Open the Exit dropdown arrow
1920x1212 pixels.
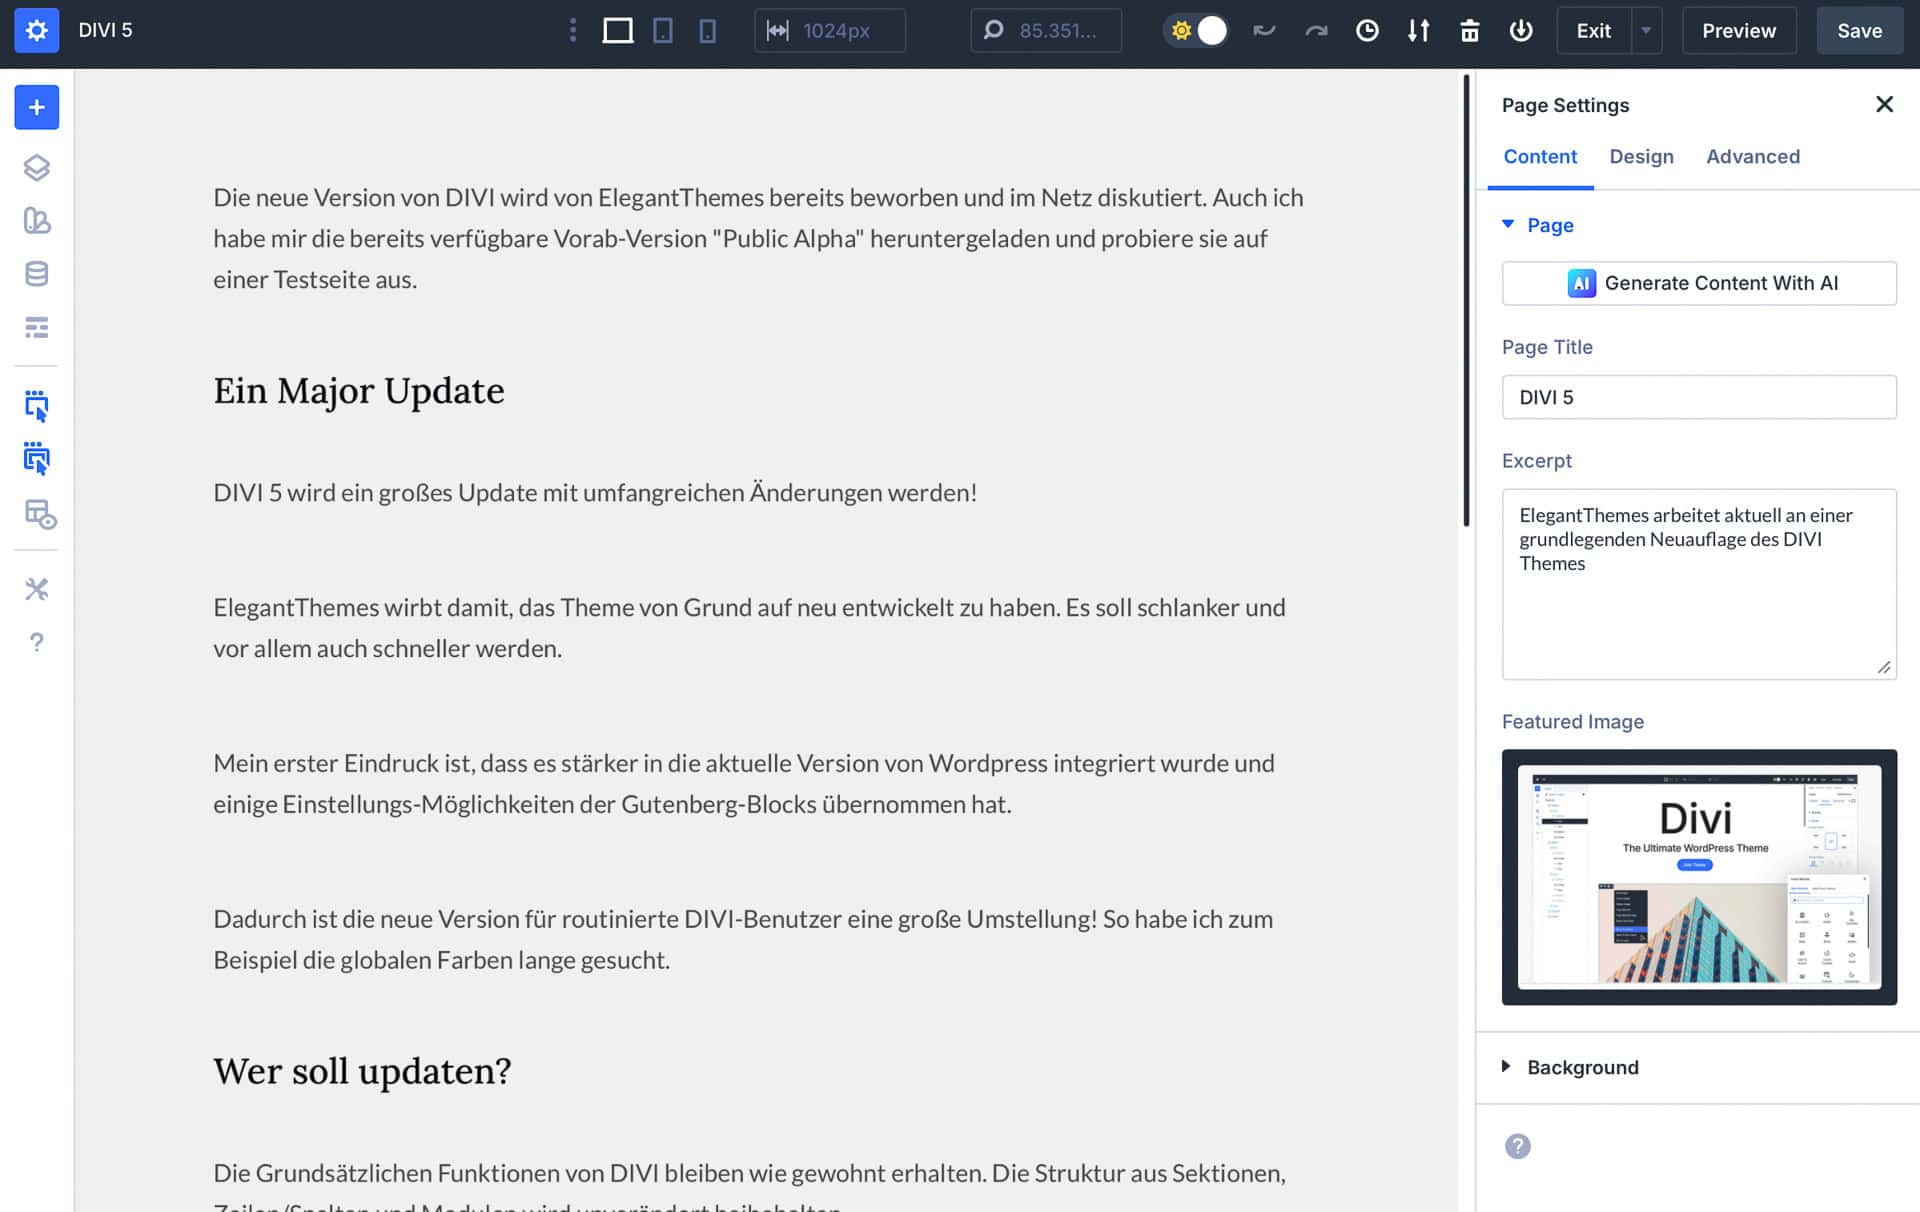click(1646, 30)
